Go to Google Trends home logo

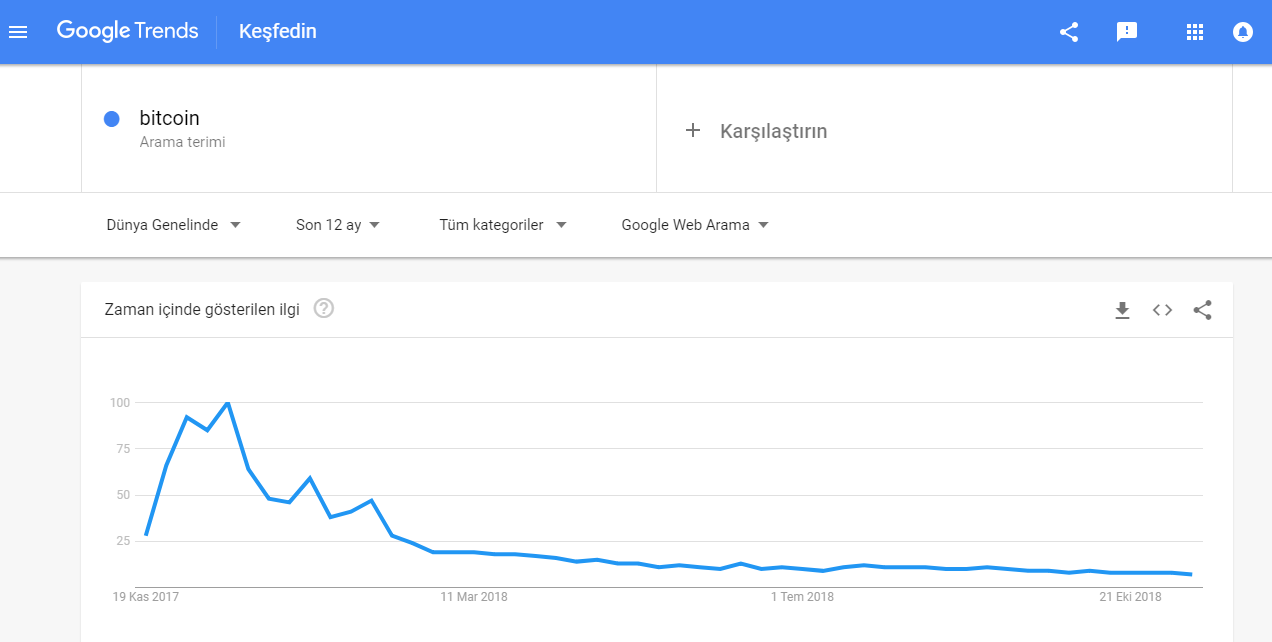(127, 31)
